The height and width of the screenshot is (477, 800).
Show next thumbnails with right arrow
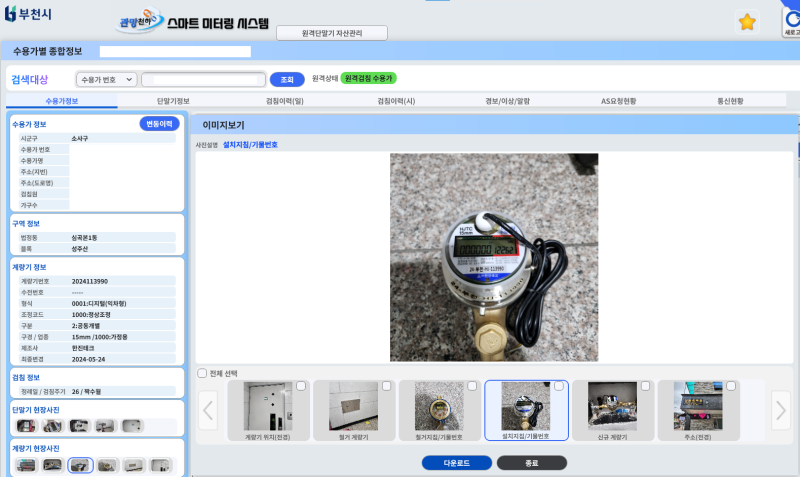pyautogui.click(x=781, y=409)
